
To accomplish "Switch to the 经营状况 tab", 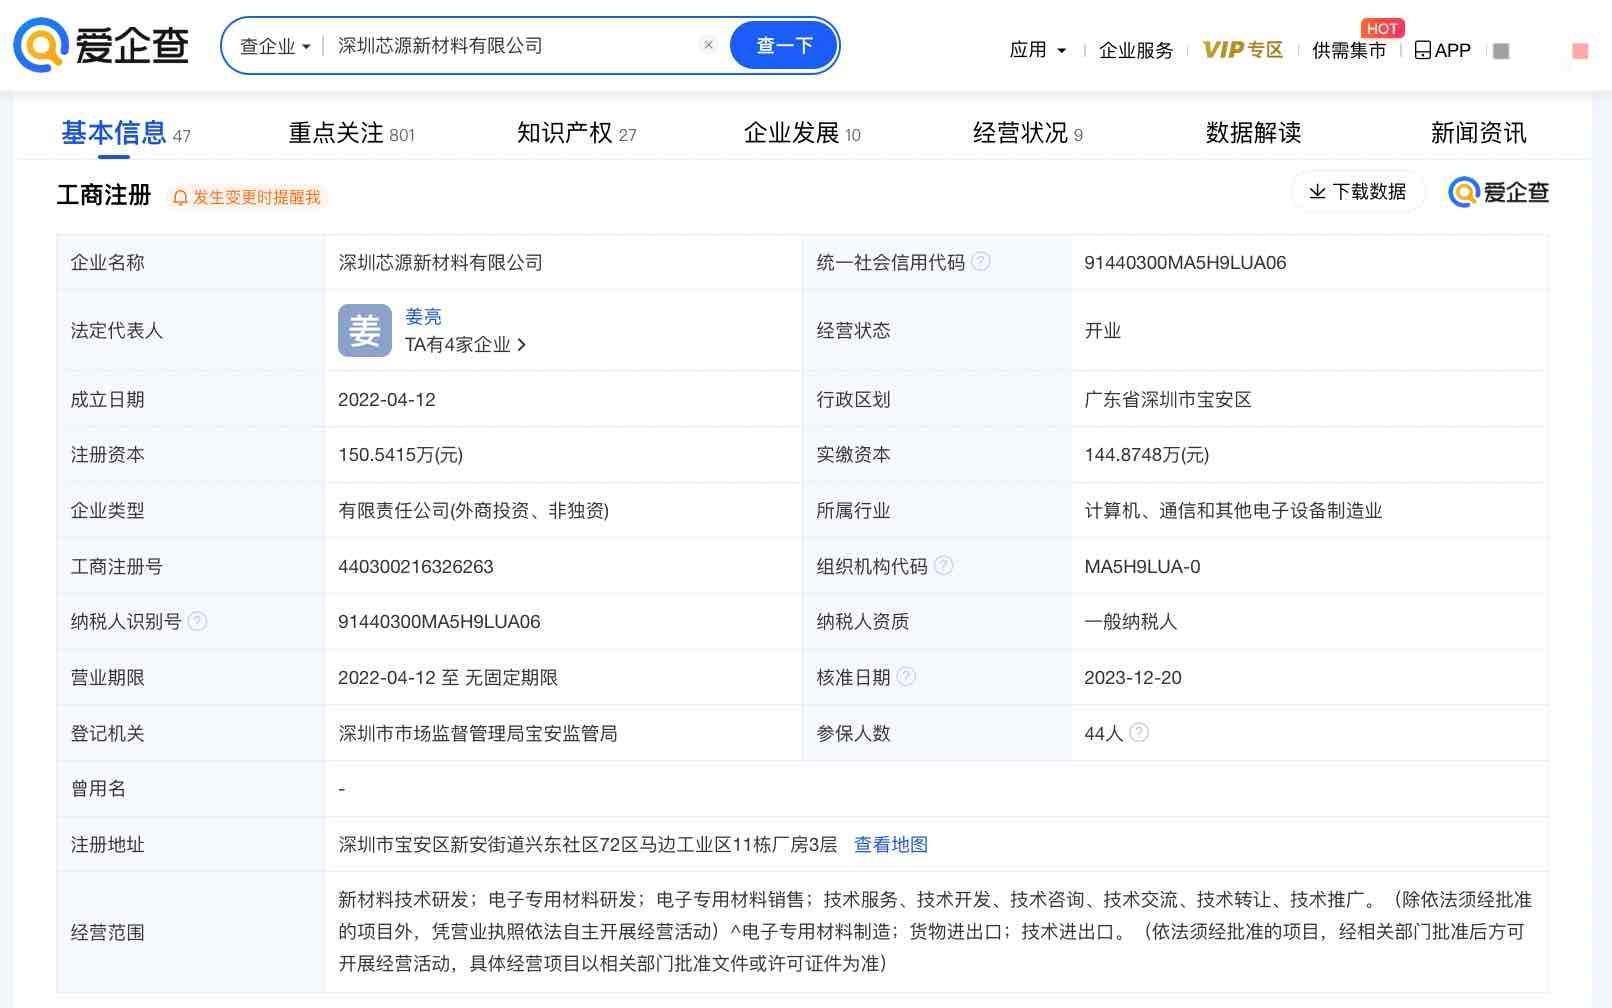I will pyautogui.click(x=1027, y=133).
